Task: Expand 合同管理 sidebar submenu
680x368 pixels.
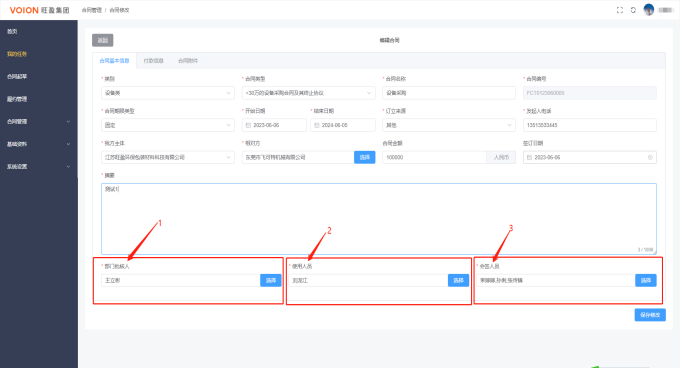Action: 39,122
